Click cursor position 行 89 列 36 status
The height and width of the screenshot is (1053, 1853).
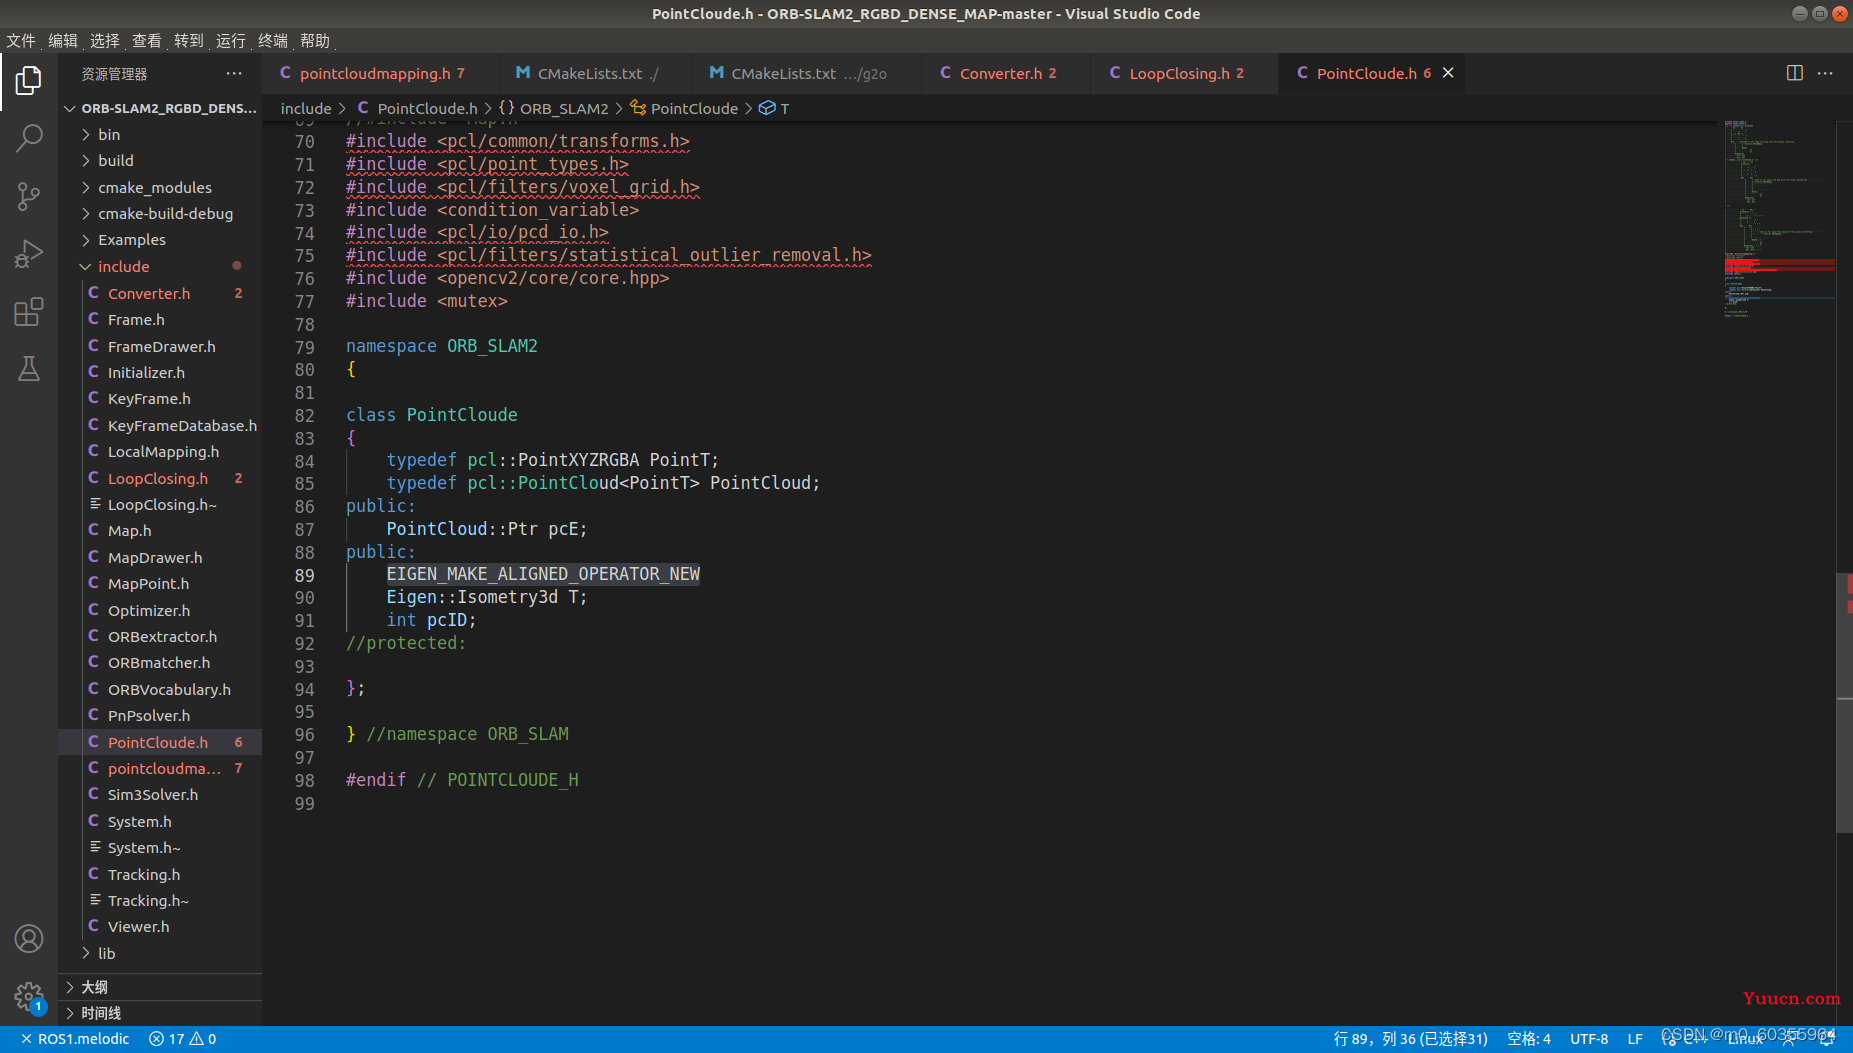1411,1039
